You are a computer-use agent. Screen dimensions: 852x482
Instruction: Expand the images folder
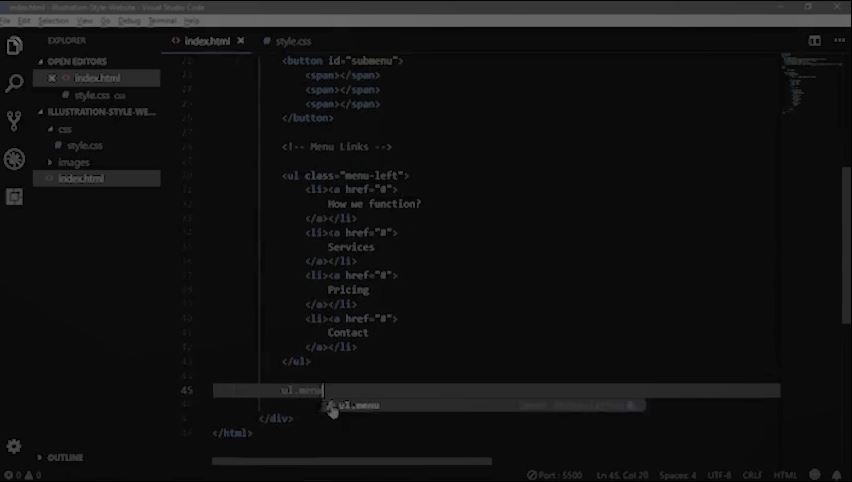(73, 162)
